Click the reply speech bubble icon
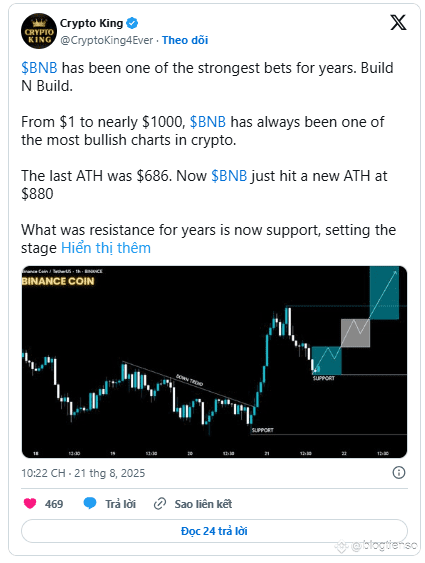 (90, 503)
